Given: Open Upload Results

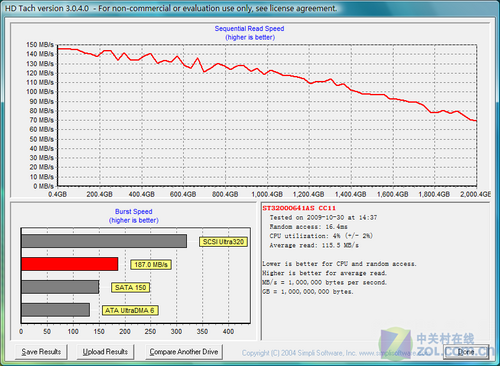Looking at the screenshot, I should coord(105,352).
